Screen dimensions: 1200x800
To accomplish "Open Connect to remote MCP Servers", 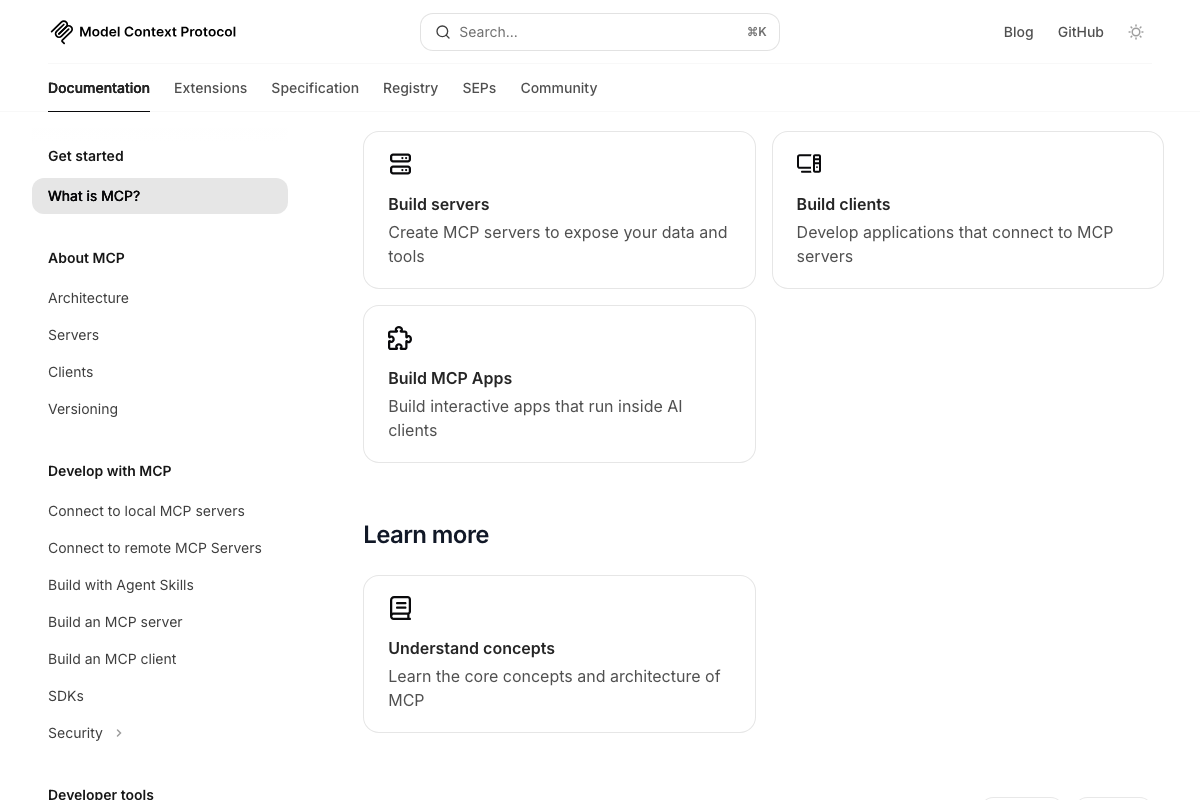I will [x=155, y=548].
